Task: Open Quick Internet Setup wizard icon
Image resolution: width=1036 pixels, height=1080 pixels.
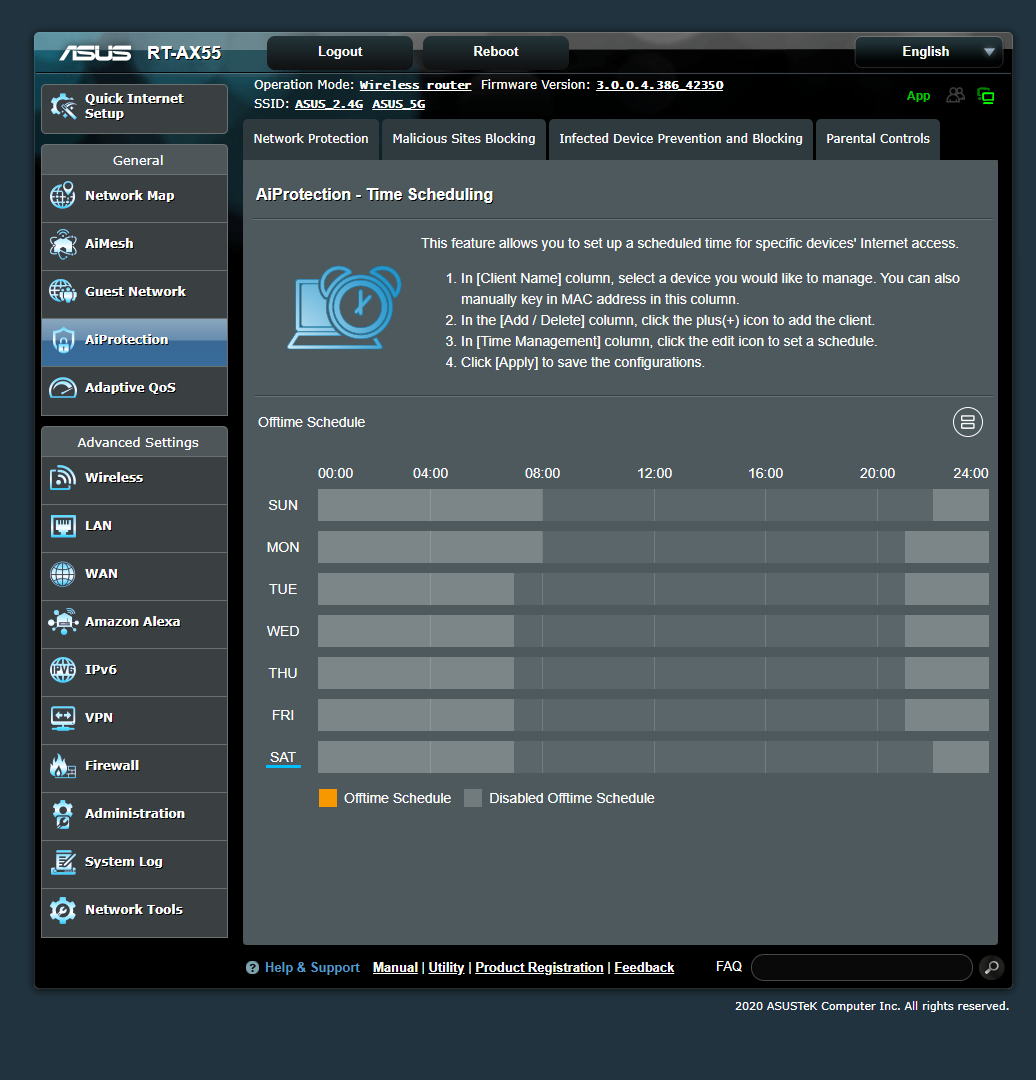Action: point(63,107)
